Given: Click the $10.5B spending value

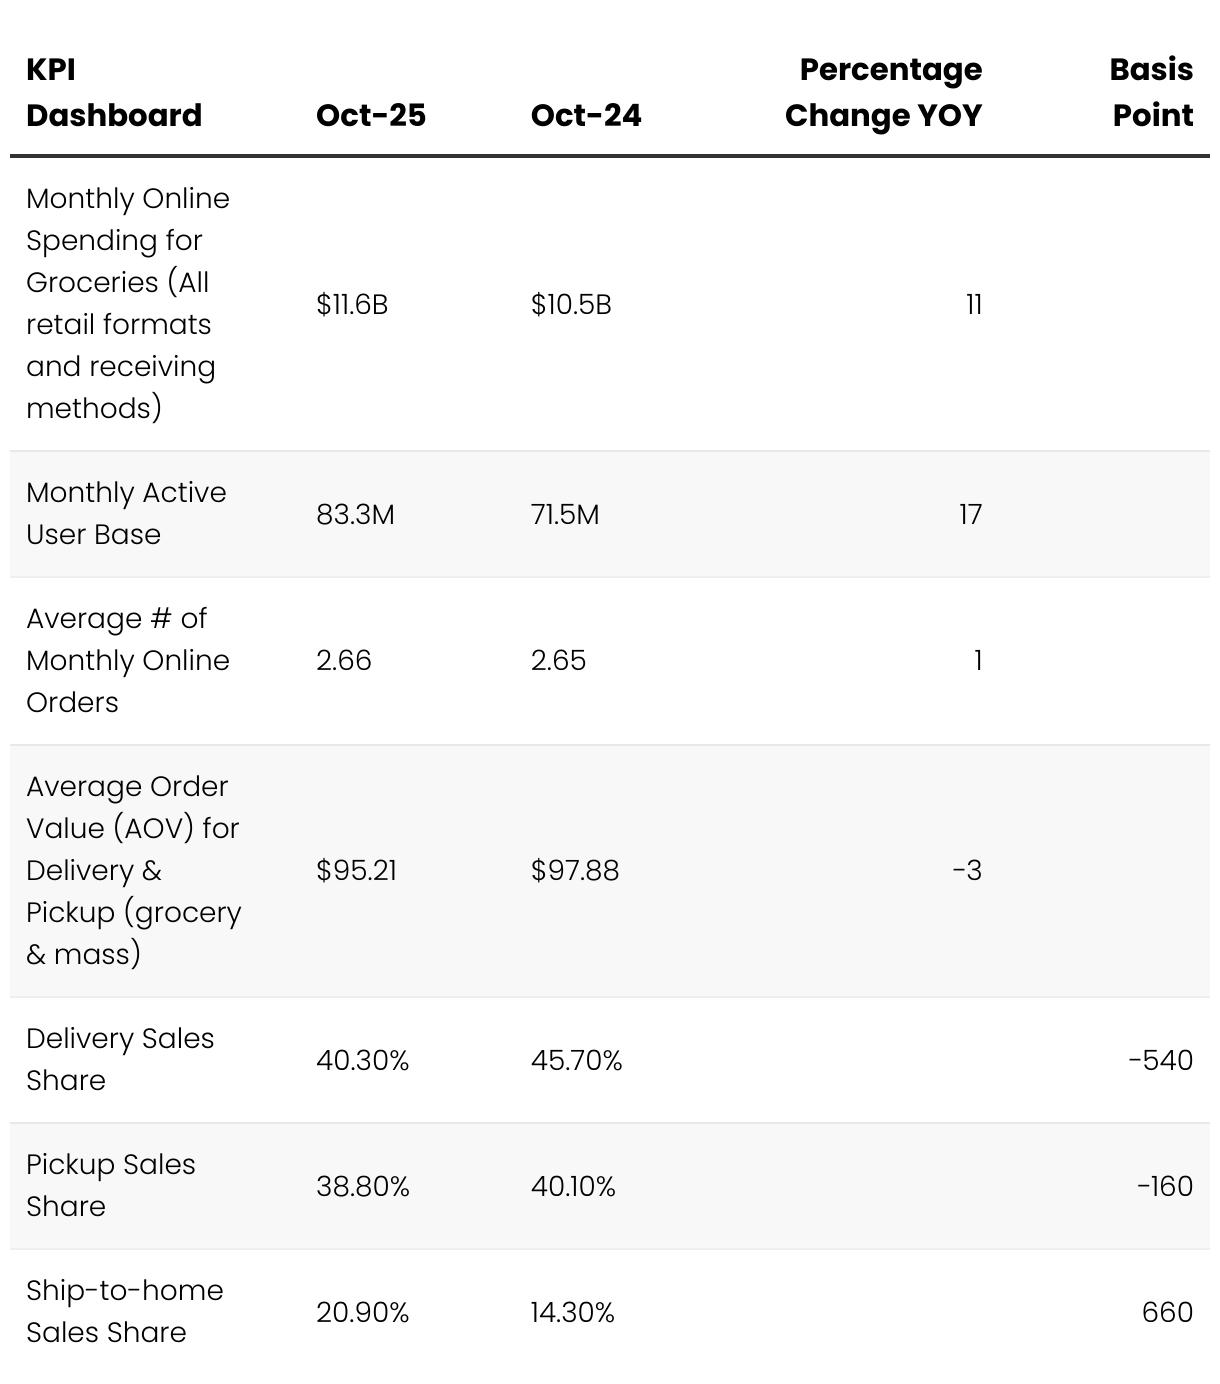Looking at the screenshot, I should tap(571, 304).
